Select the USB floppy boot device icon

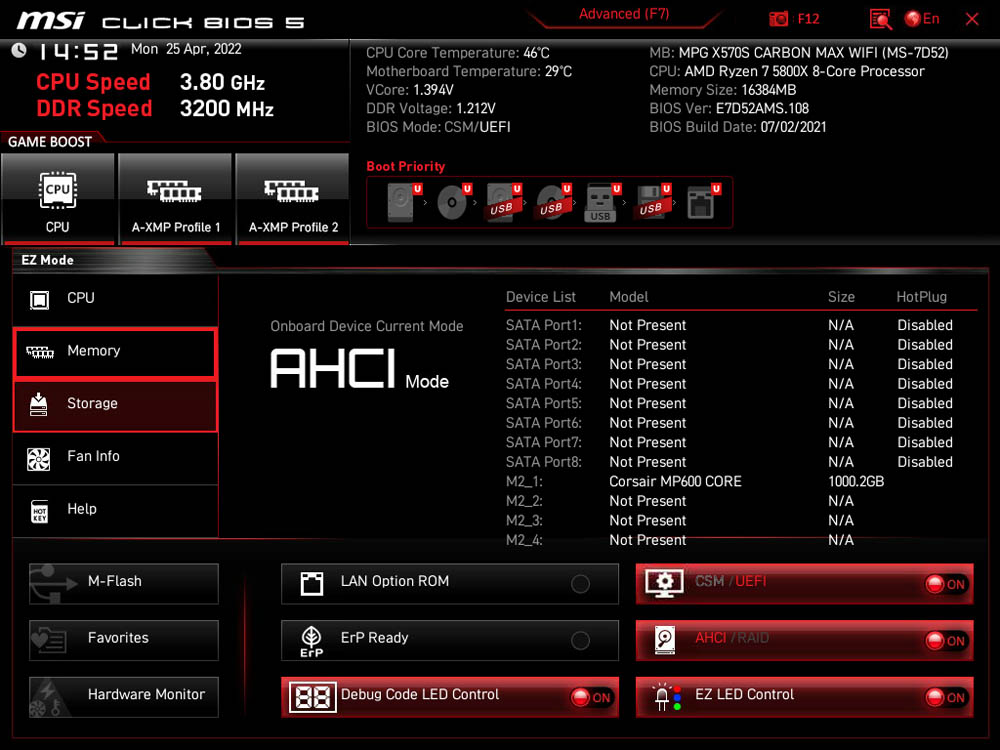point(652,202)
